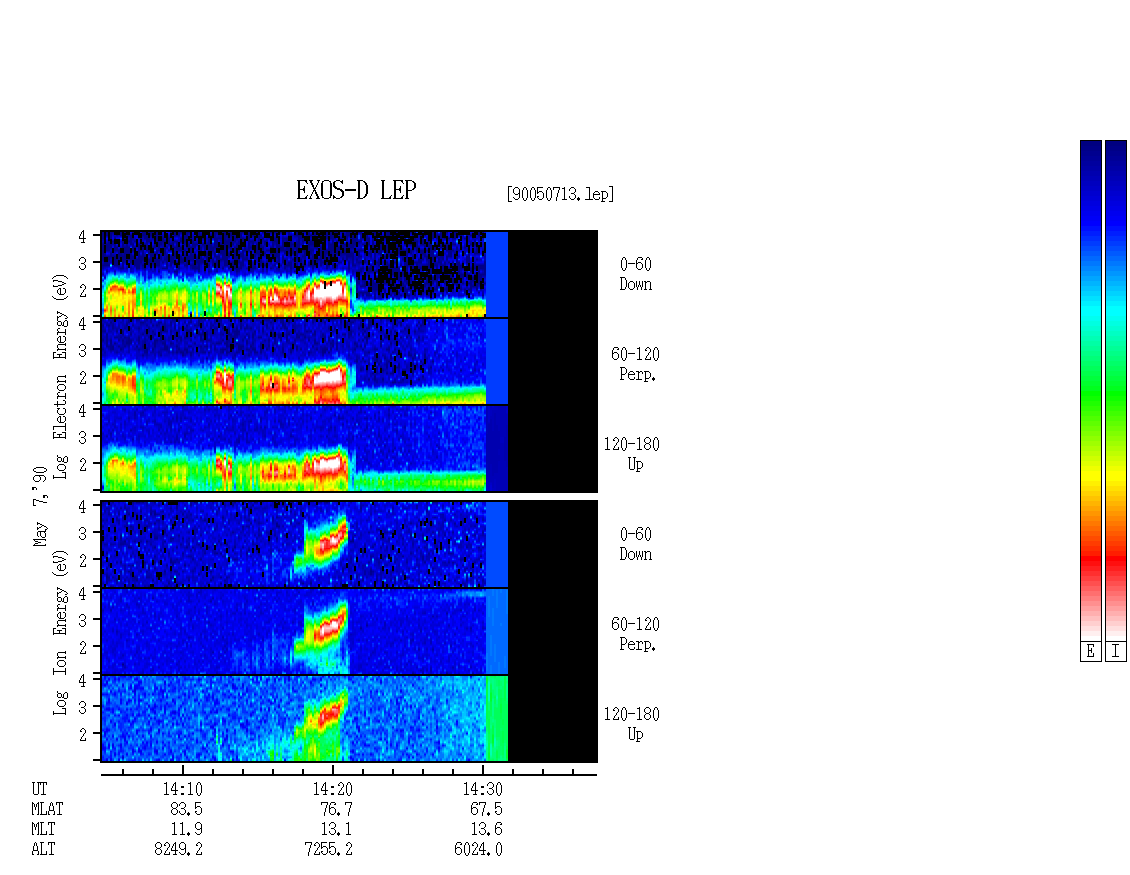Screen dimensions: 1130x875
Task: Click the EXOS-D LEP plot title
Action: pyautogui.click(x=356, y=190)
